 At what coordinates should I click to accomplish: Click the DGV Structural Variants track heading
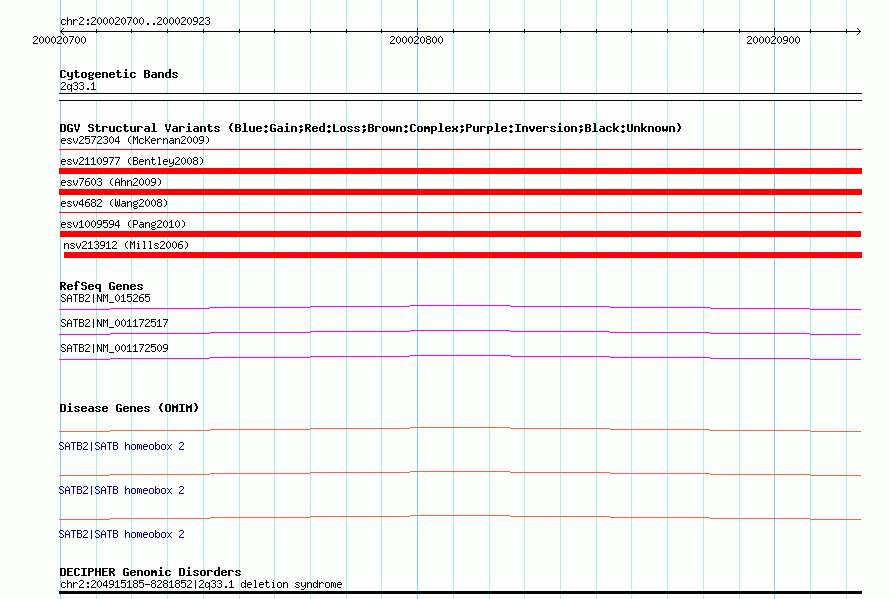[371, 128]
